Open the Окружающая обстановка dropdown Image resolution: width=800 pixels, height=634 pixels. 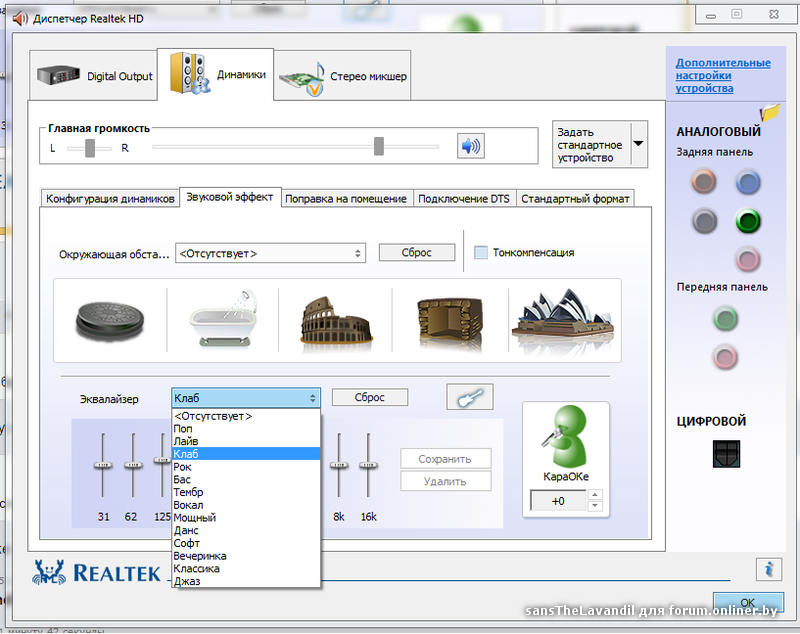coord(270,253)
